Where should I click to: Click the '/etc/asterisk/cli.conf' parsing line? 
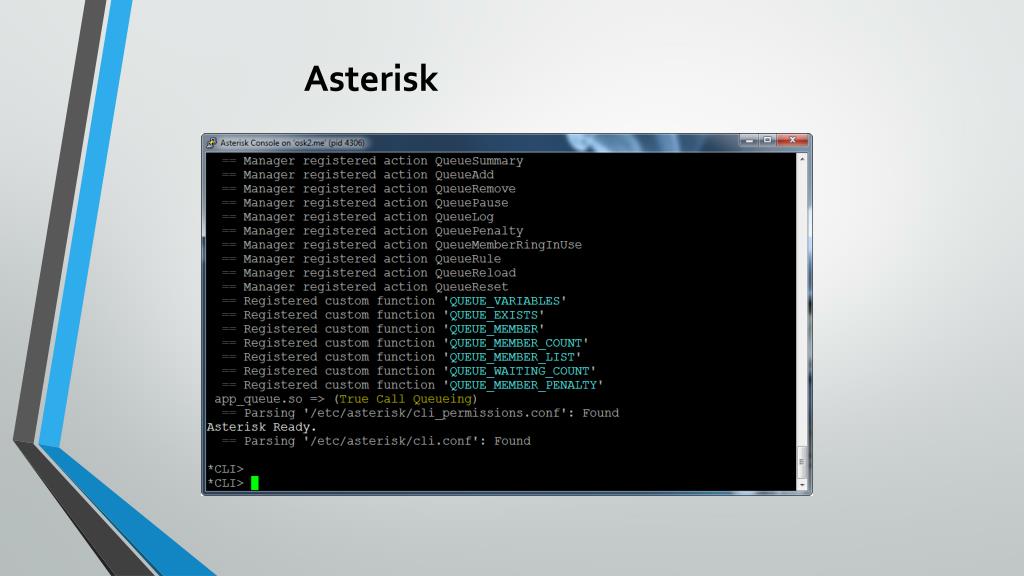[x=376, y=441]
